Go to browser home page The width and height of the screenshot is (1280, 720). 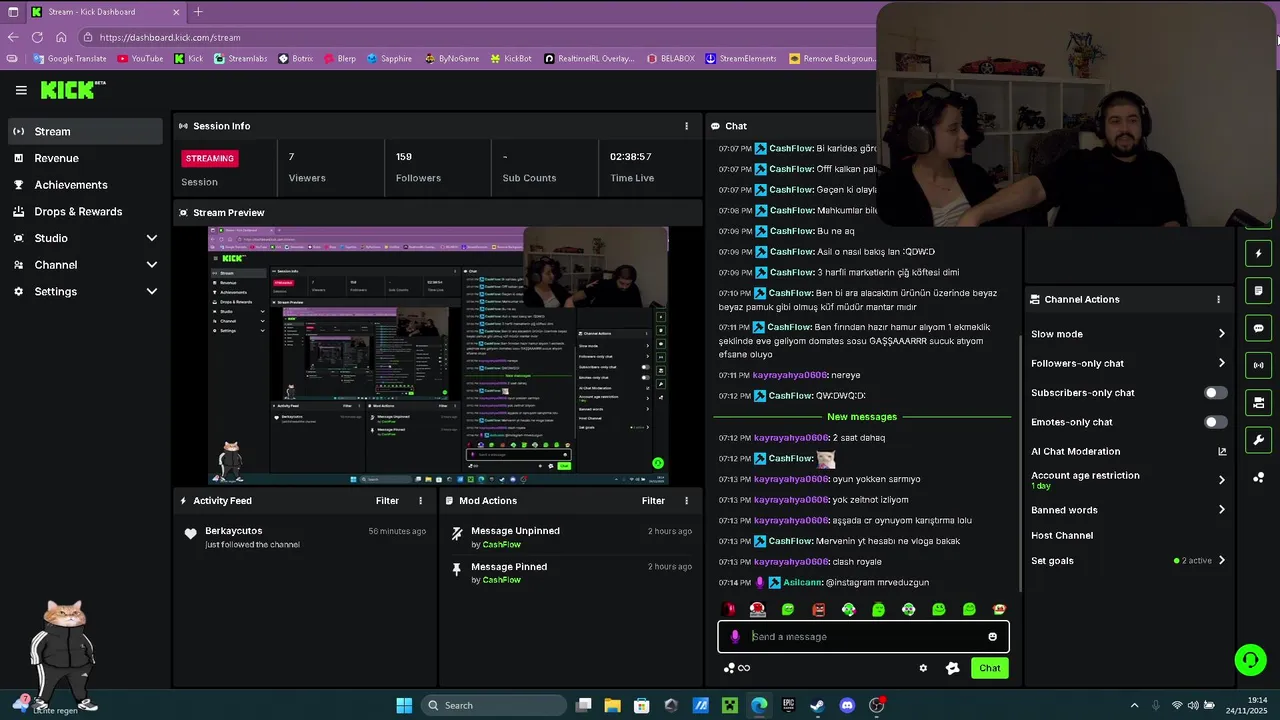click(x=61, y=37)
